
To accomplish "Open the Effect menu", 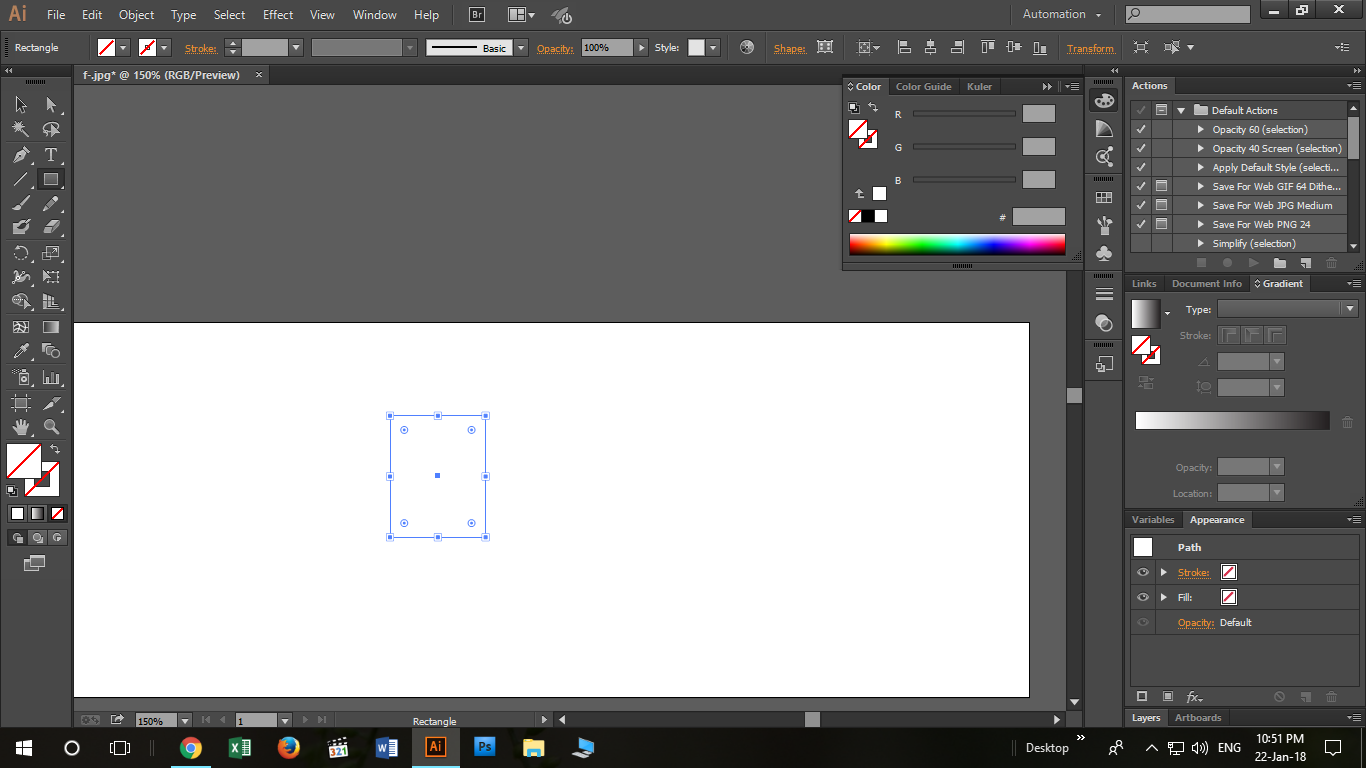I will click(x=278, y=15).
